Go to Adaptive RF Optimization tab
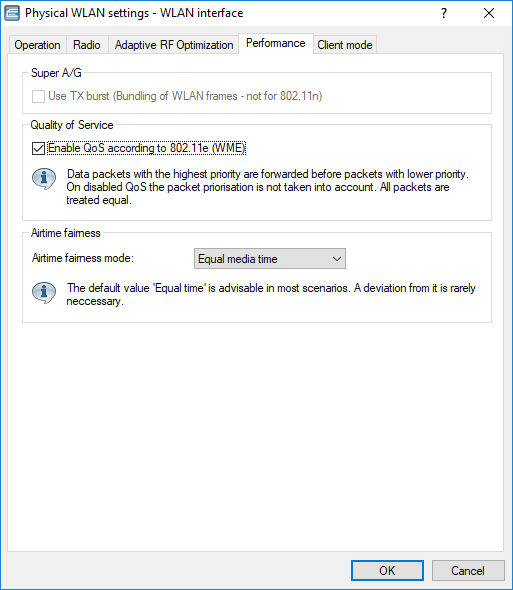Image resolution: width=513 pixels, height=590 pixels. tap(174, 45)
